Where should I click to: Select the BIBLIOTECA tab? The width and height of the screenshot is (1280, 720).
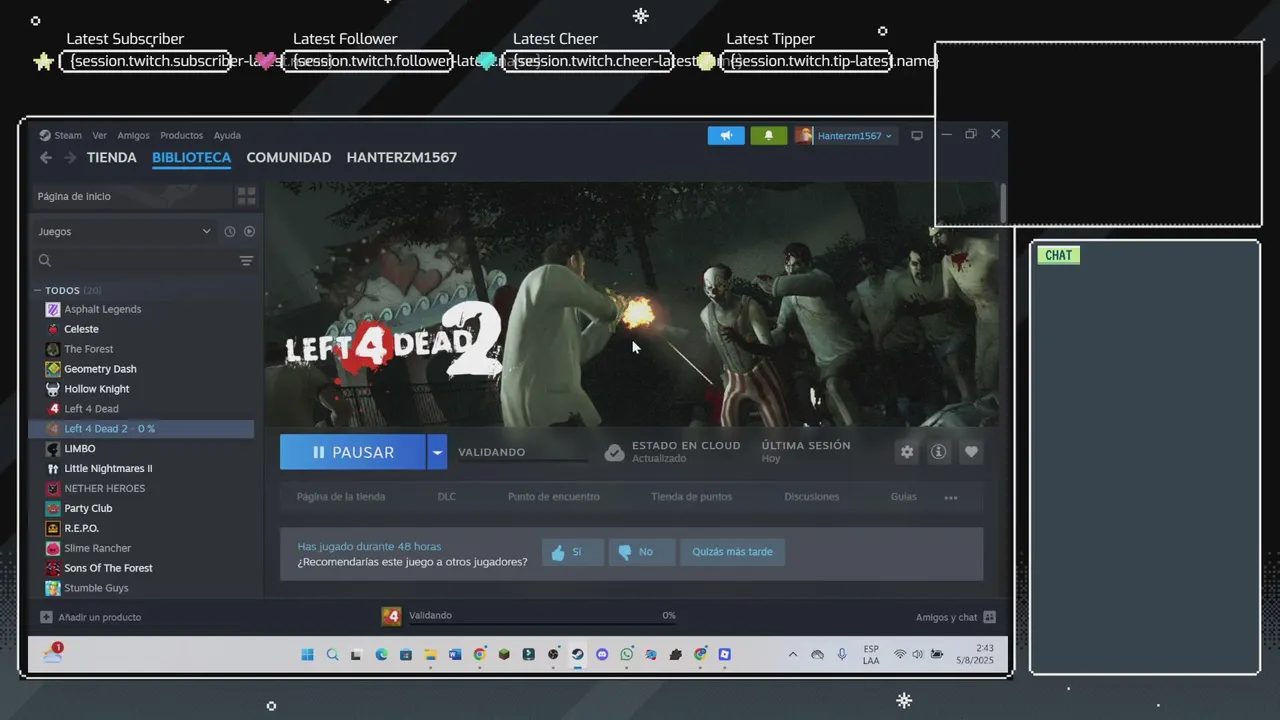tap(191, 158)
